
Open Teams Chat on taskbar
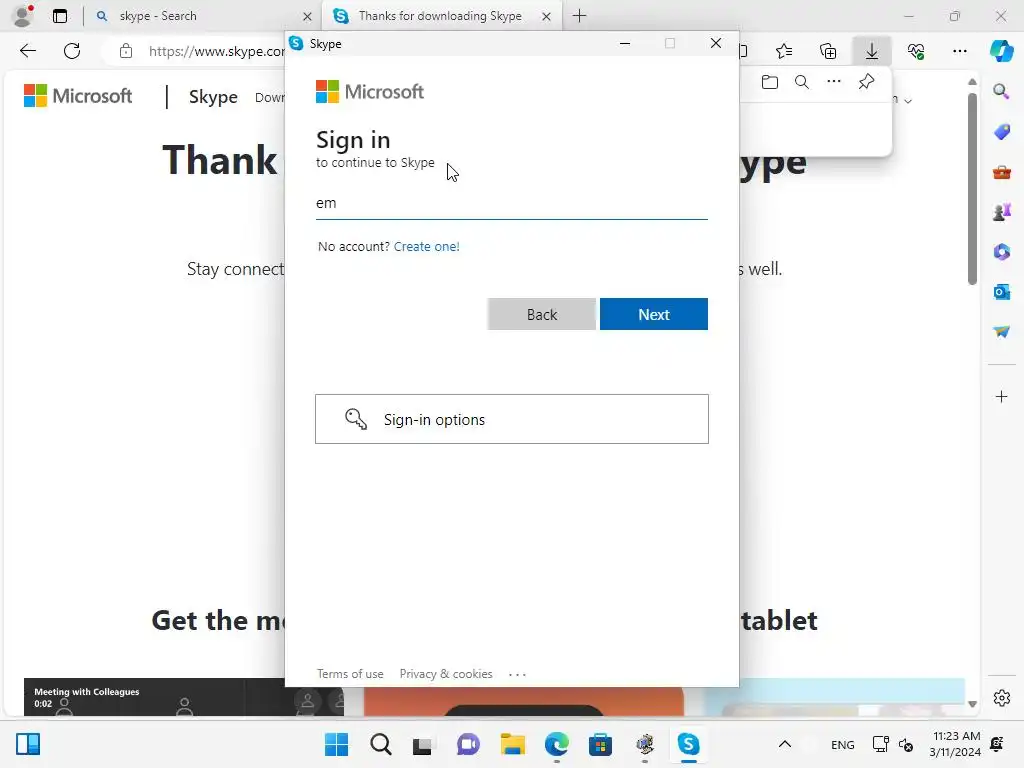pos(468,744)
